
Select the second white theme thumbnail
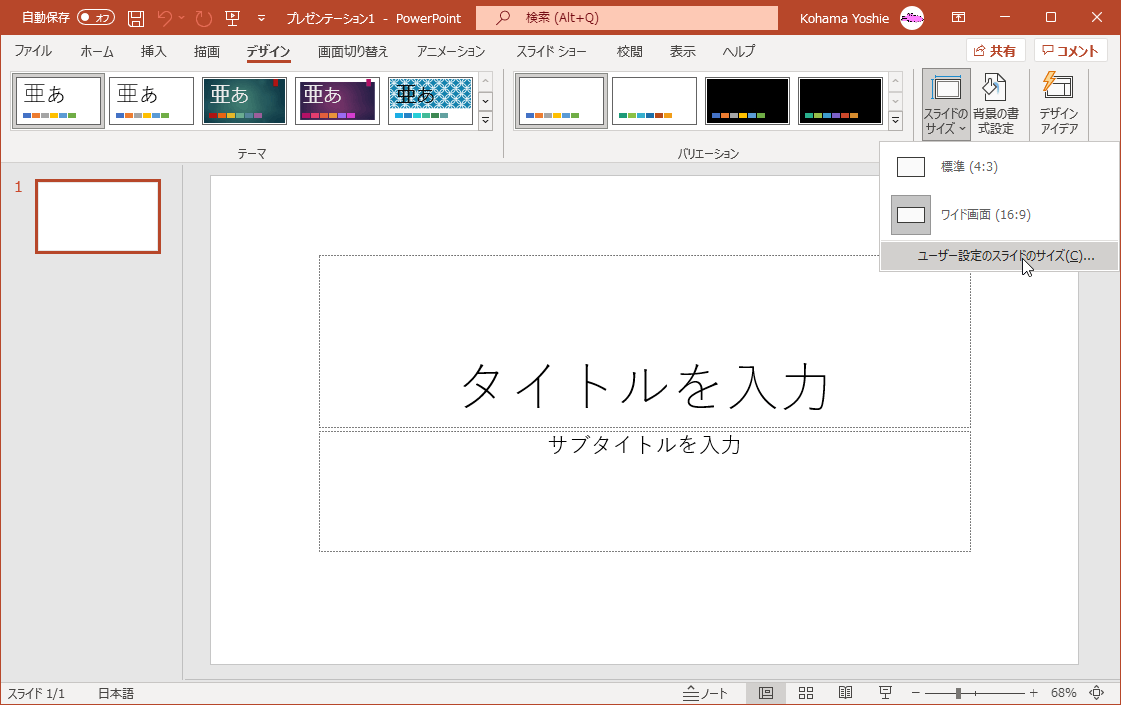pos(151,101)
